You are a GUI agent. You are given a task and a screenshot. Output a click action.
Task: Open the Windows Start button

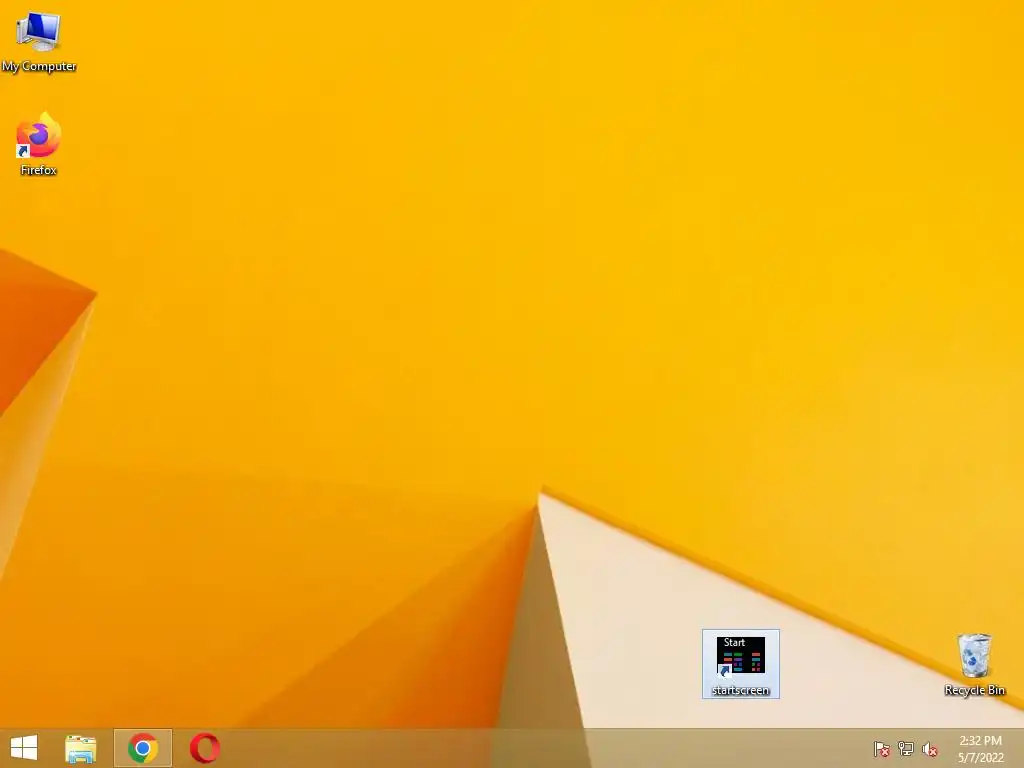24,748
